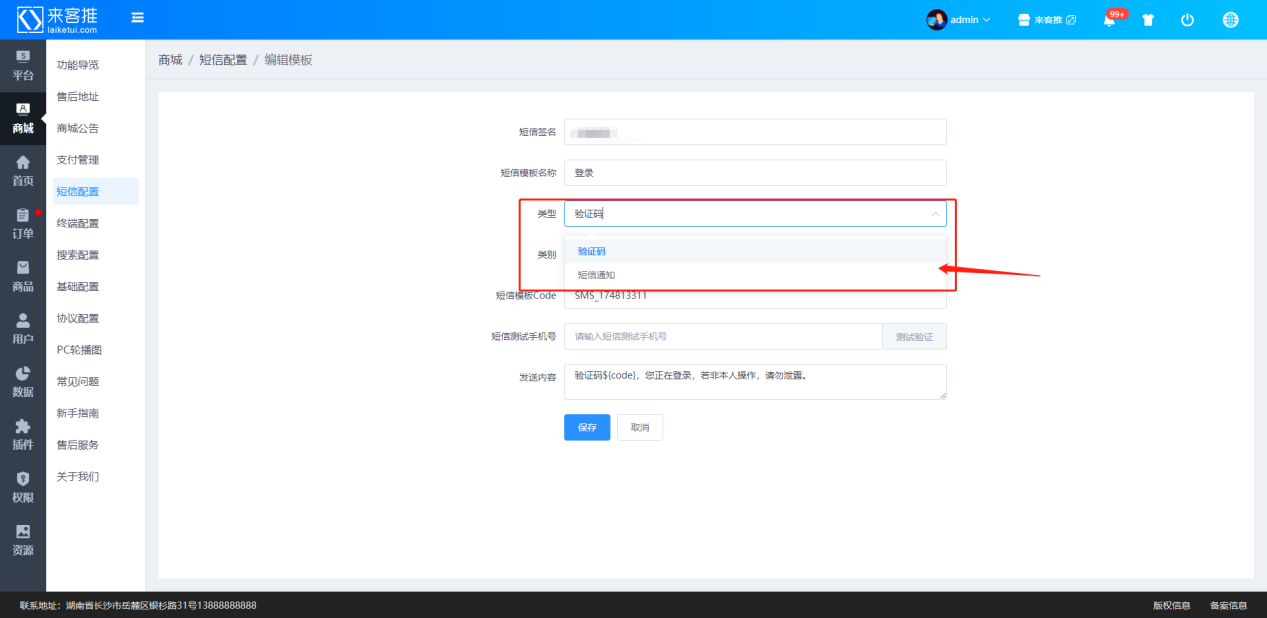
Task: Expand the admin account dropdown
Action: coord(969,20)
